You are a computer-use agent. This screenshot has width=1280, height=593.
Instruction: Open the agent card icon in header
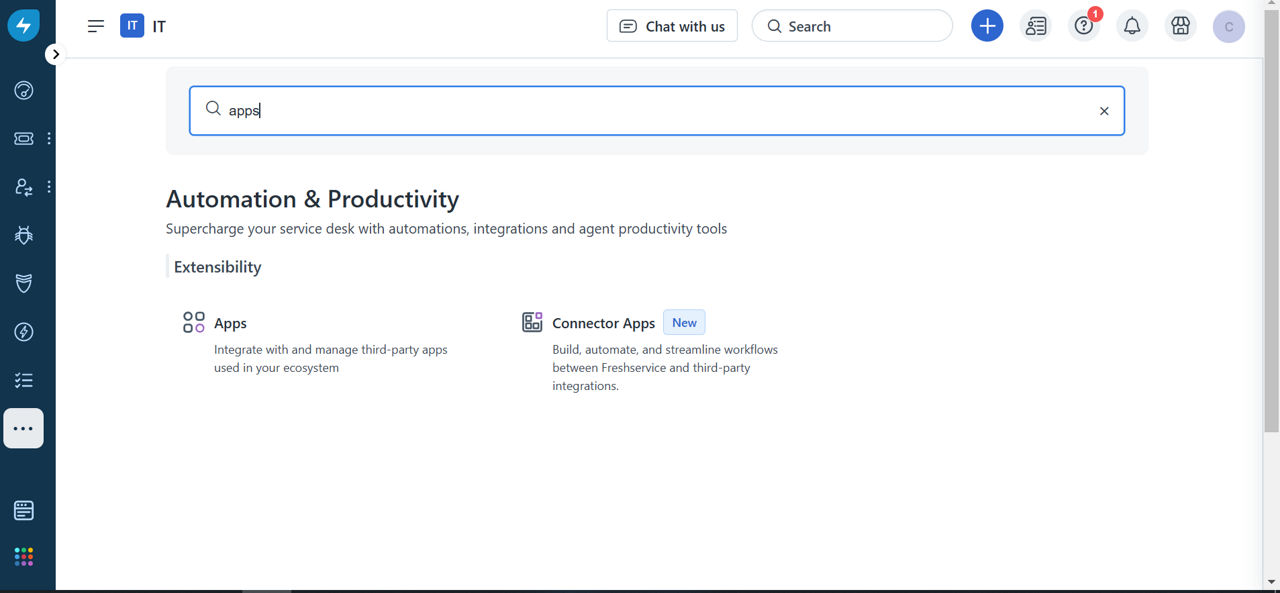pyautogui.click(x=1036, y=26)
